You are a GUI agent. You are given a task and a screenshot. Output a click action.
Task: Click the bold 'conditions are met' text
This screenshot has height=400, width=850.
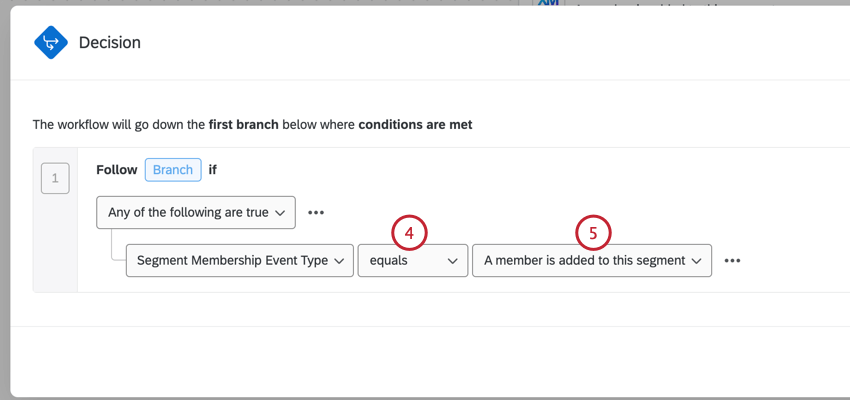click(415, 125)
